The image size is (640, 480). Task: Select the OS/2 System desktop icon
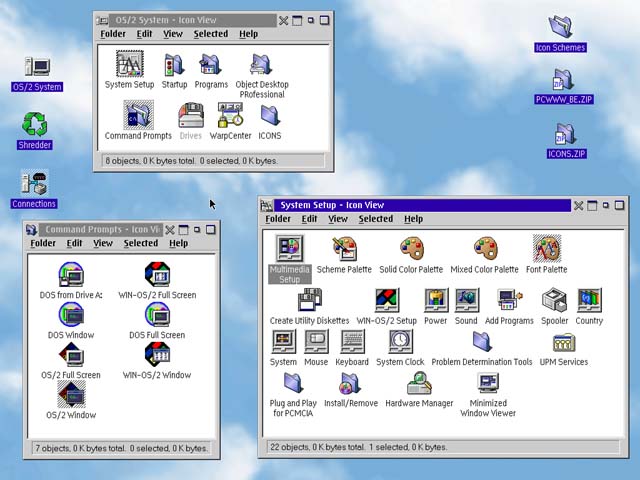tap(37, 67)
